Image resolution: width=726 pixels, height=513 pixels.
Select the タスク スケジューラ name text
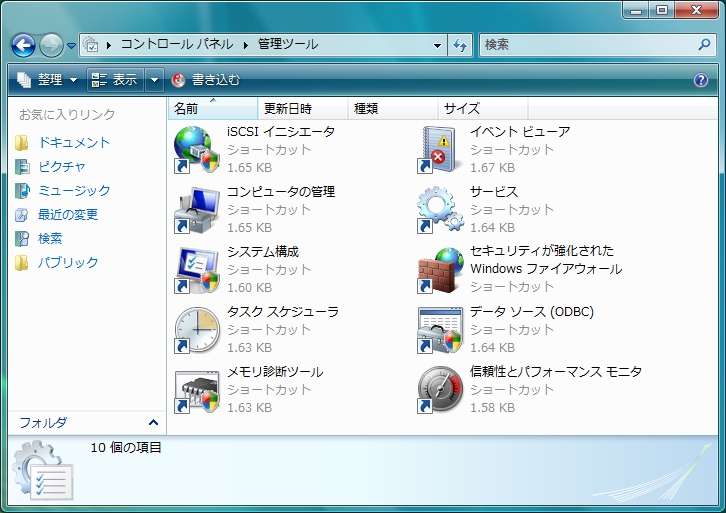click(x=283, y=312)
